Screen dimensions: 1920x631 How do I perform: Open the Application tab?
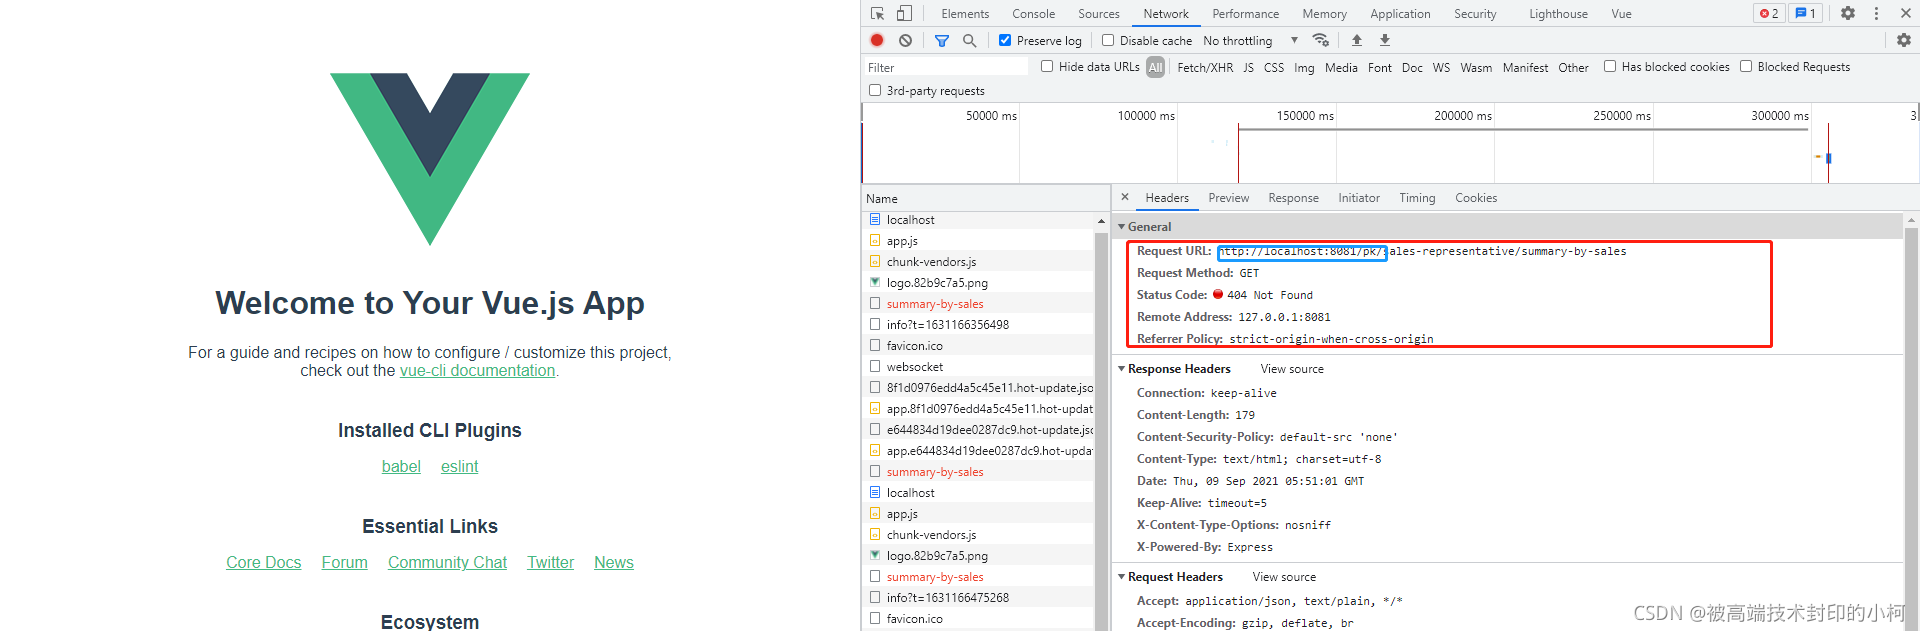[1400, 14]
